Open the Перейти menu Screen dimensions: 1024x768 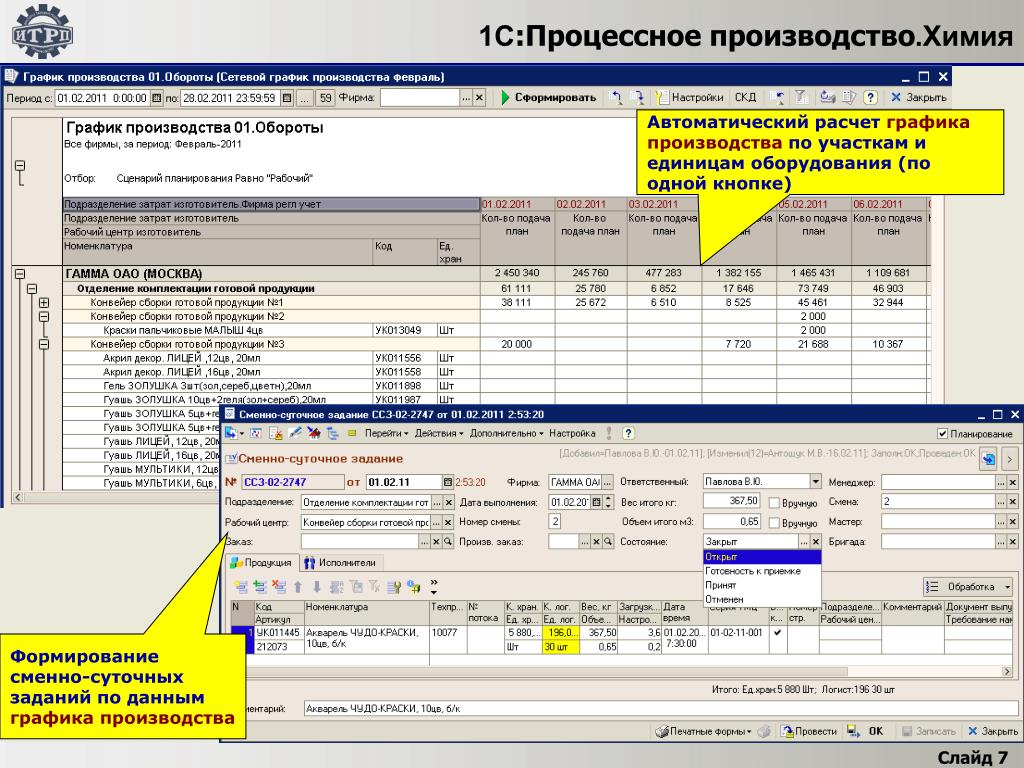[386, 433]
